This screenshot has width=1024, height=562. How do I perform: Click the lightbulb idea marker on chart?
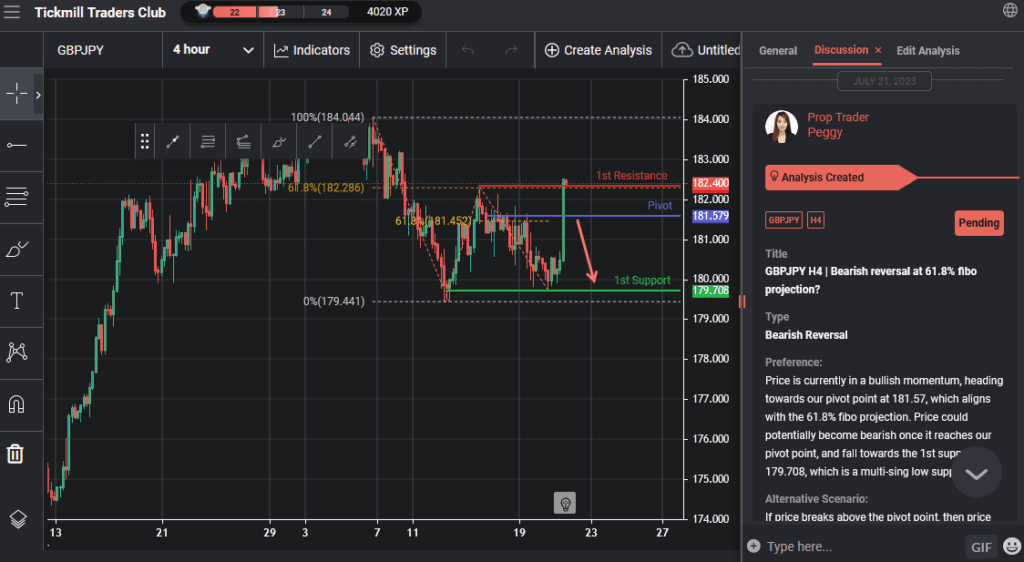click(x=565, y=503)
